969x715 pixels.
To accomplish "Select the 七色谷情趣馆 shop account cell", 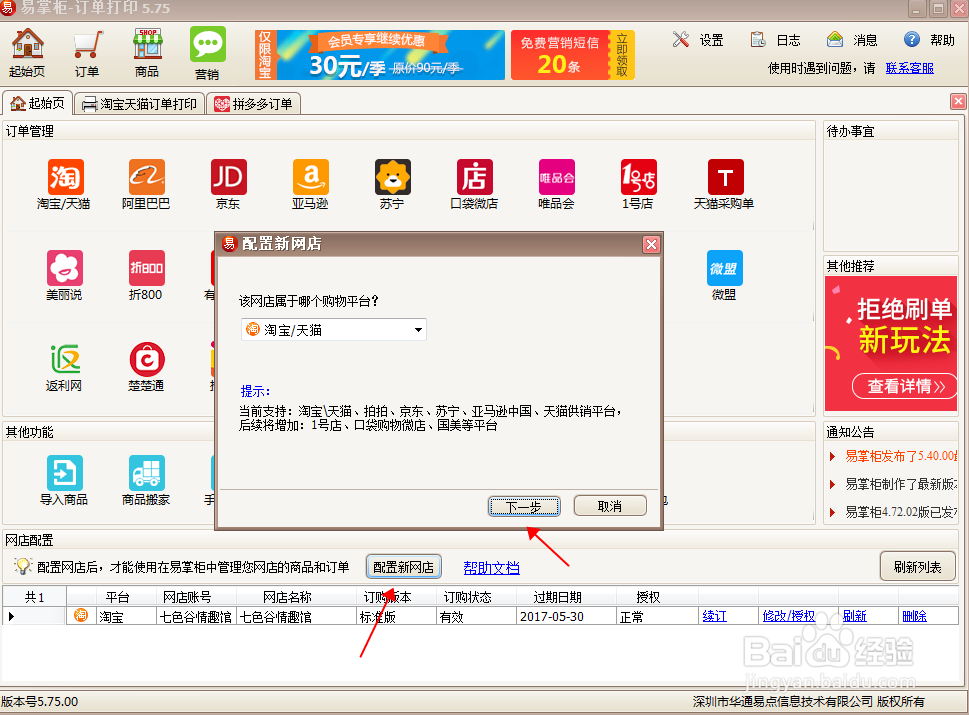I will [x=196, y=617].
